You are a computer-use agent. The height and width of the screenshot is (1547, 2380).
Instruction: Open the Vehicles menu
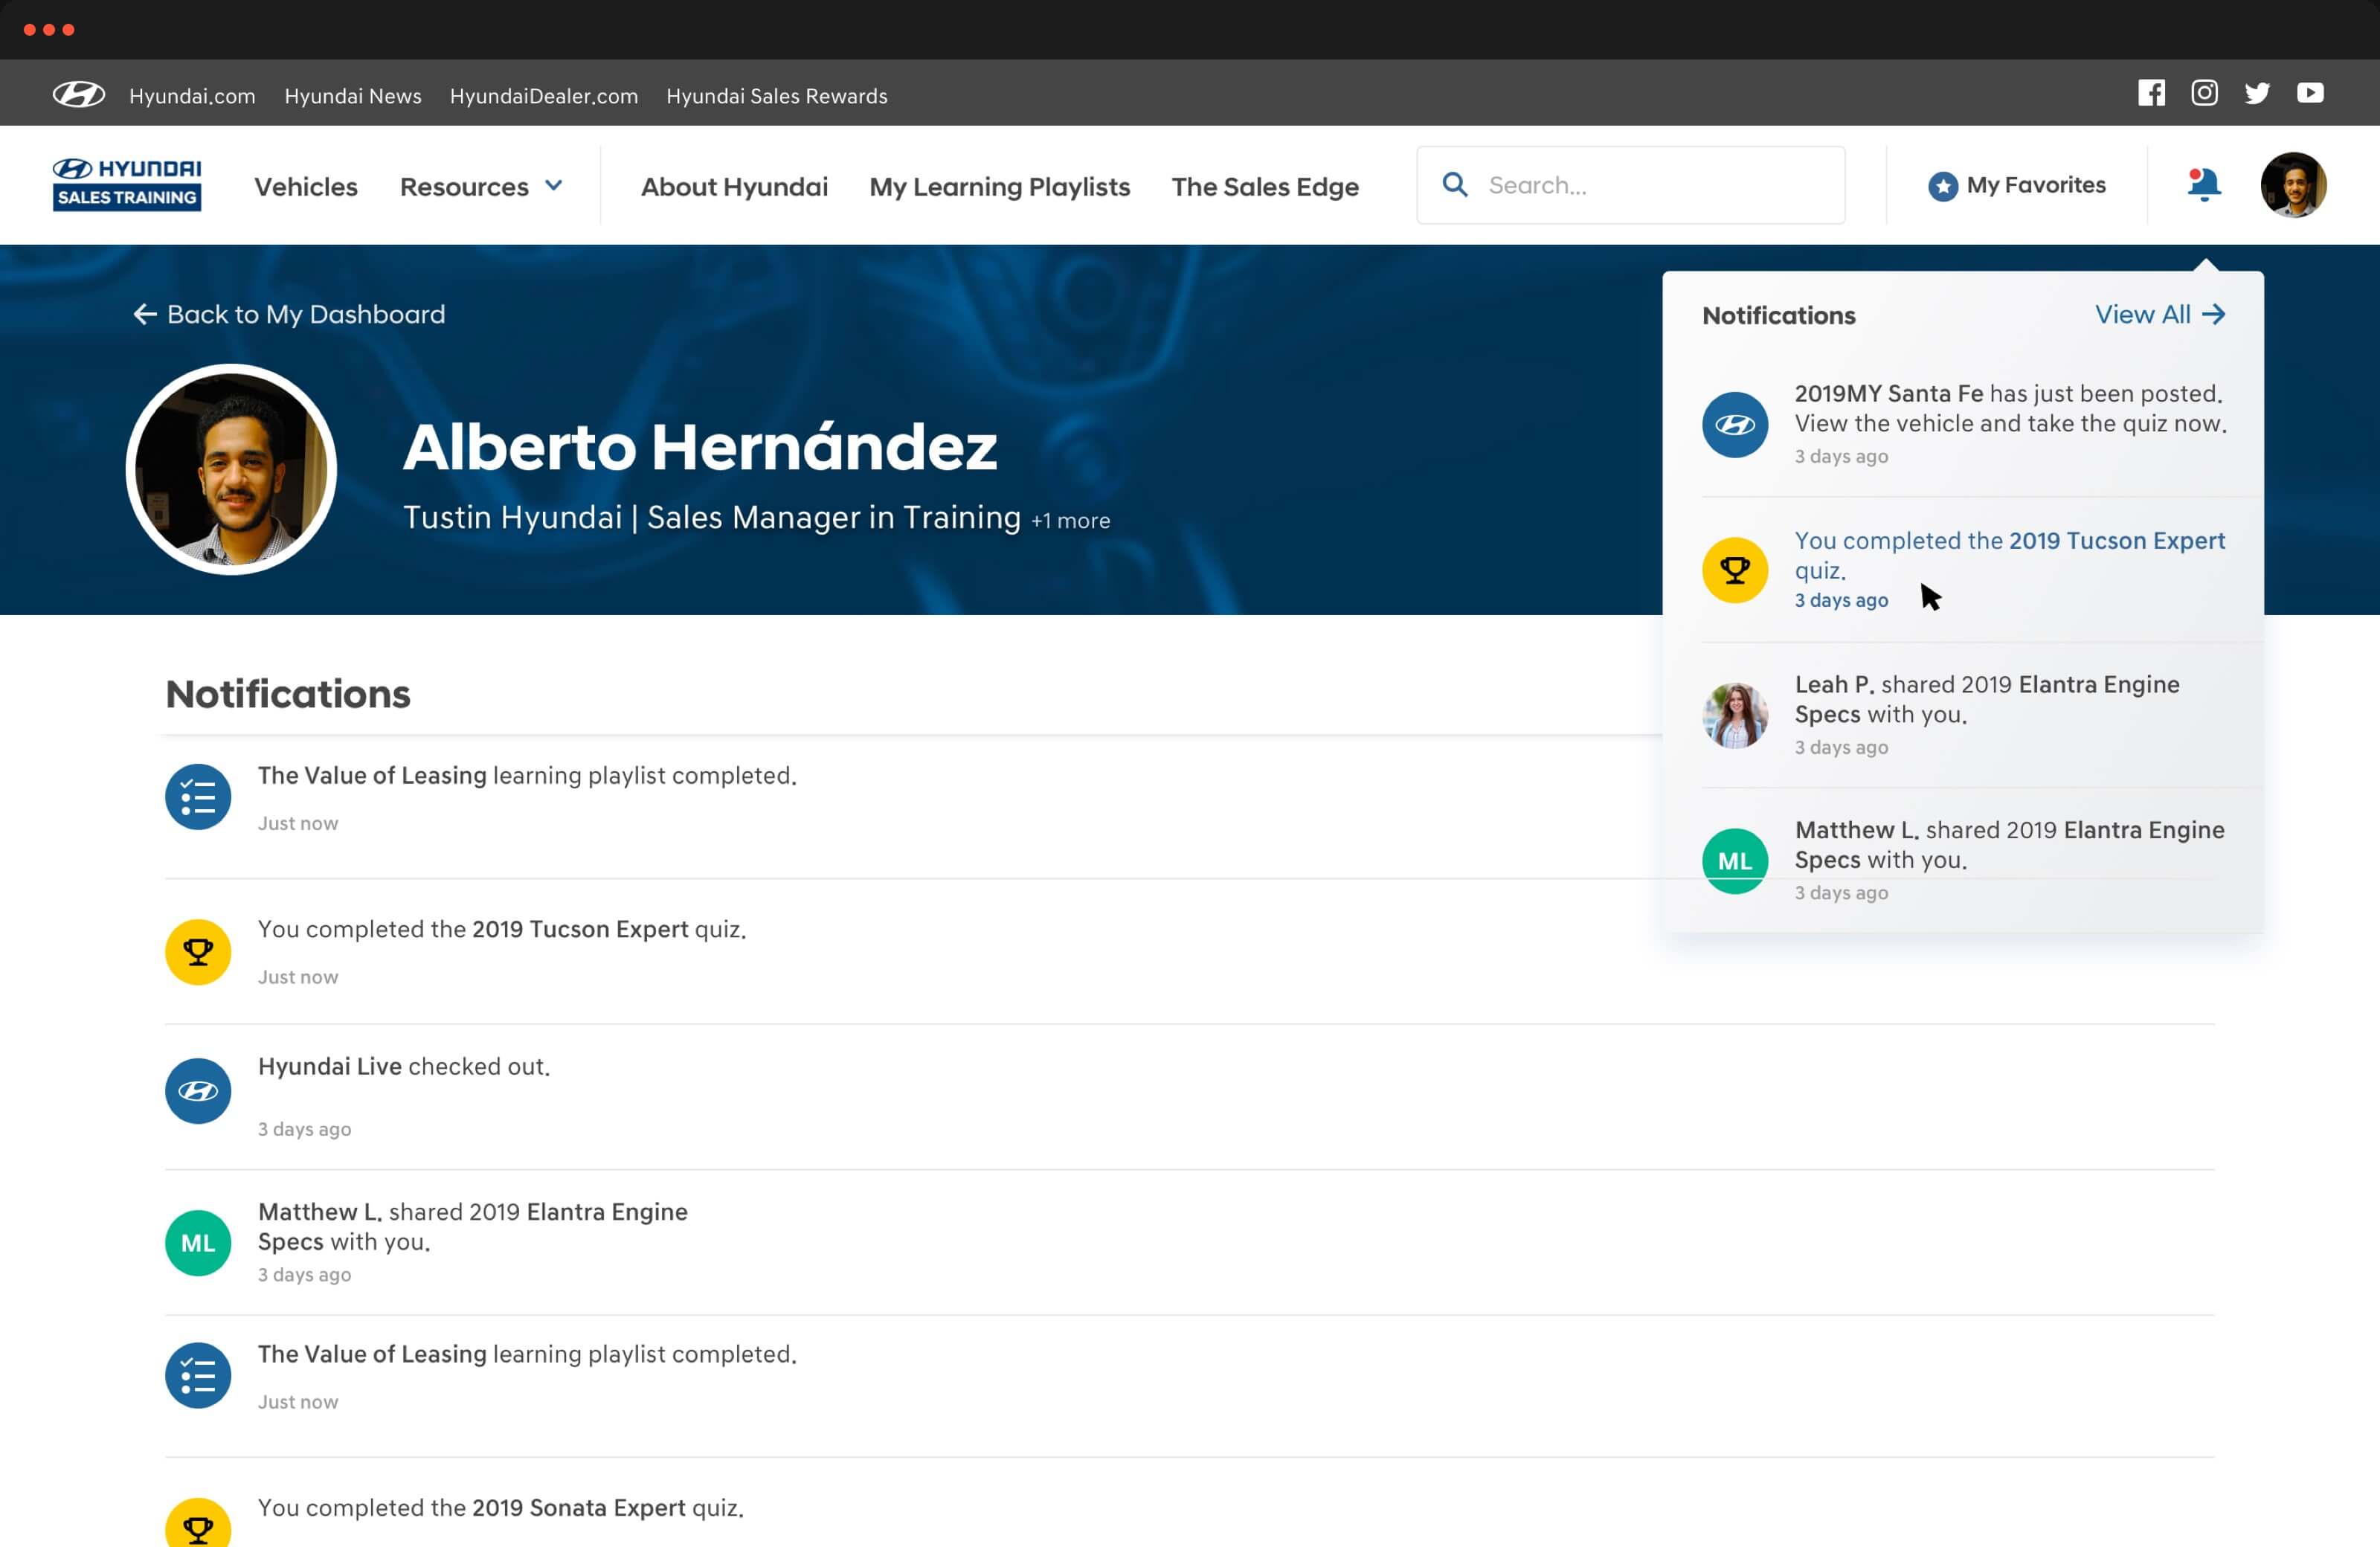click(306, 187)
